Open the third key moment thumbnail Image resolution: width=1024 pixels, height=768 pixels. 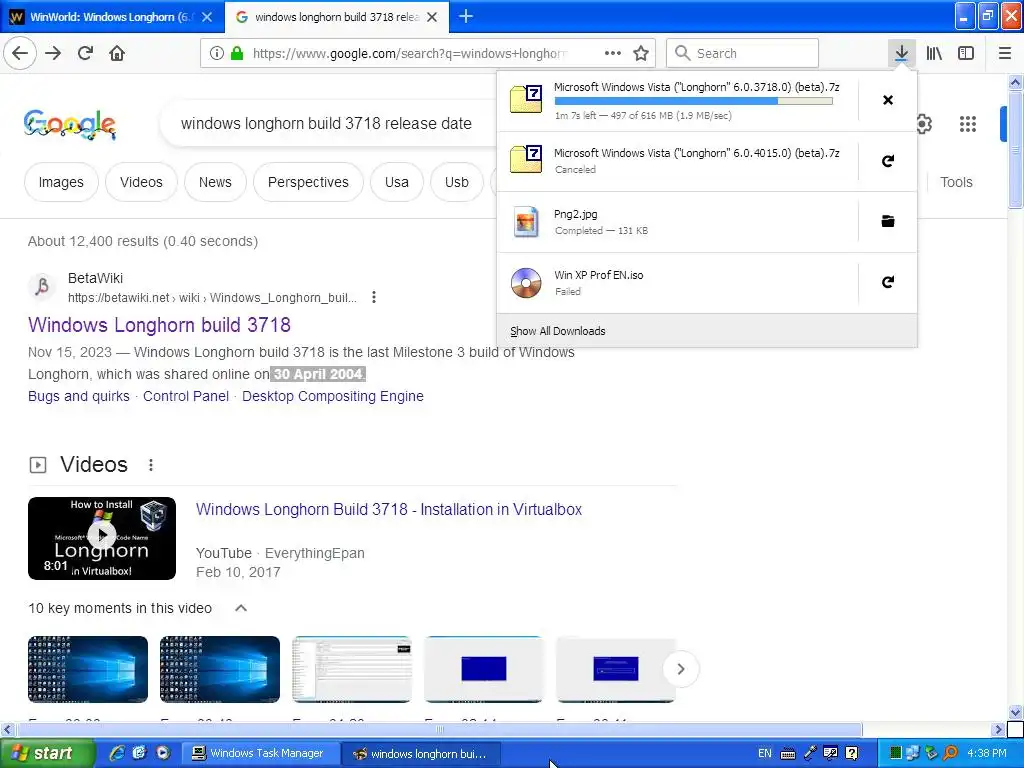click(352, 669)
